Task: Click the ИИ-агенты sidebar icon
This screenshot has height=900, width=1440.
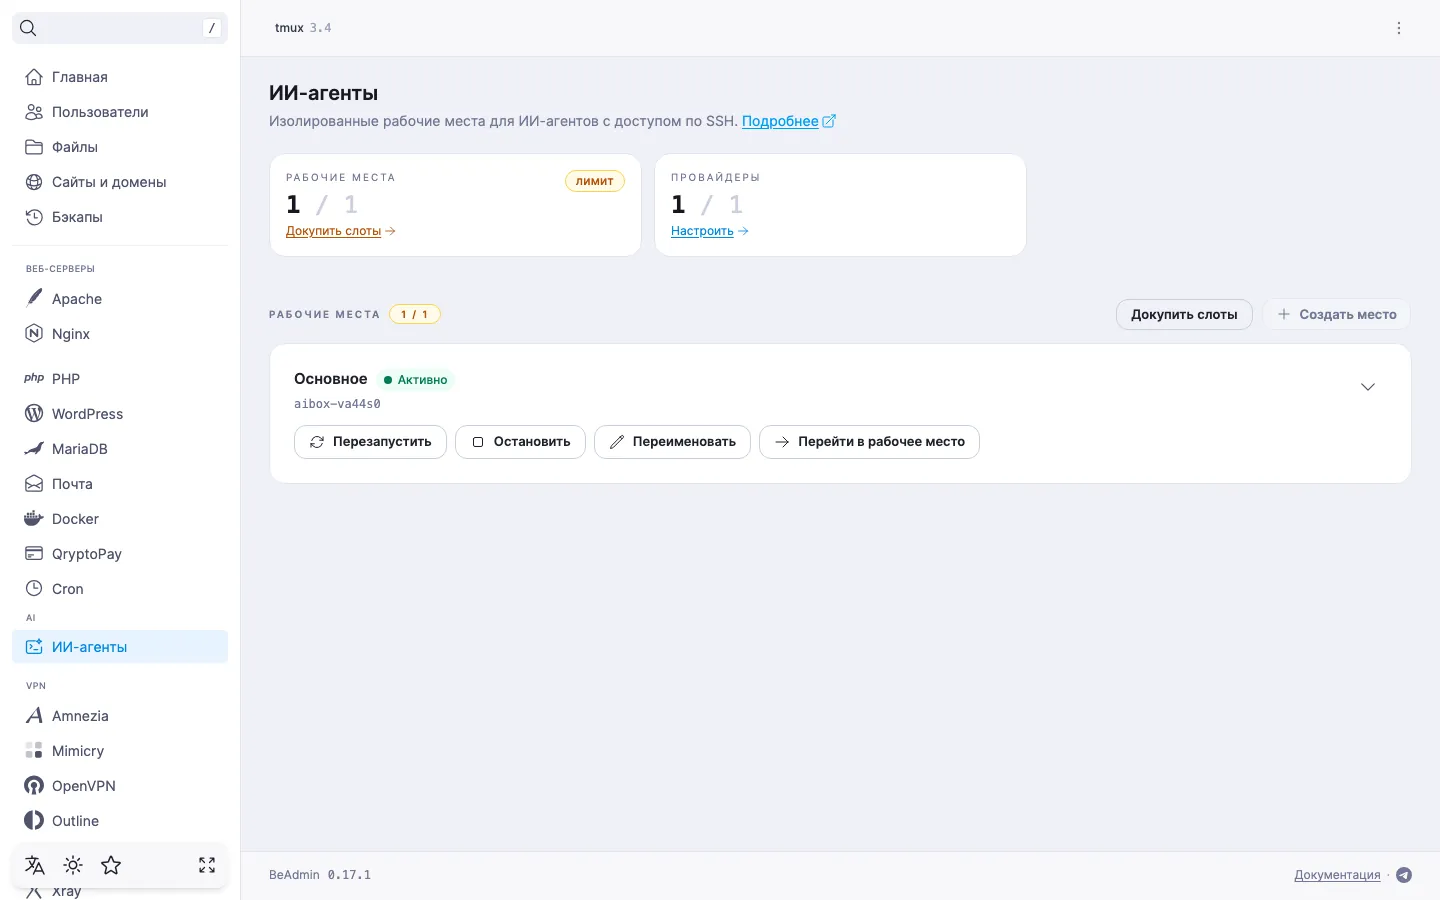Action: (x=34, y=646)
